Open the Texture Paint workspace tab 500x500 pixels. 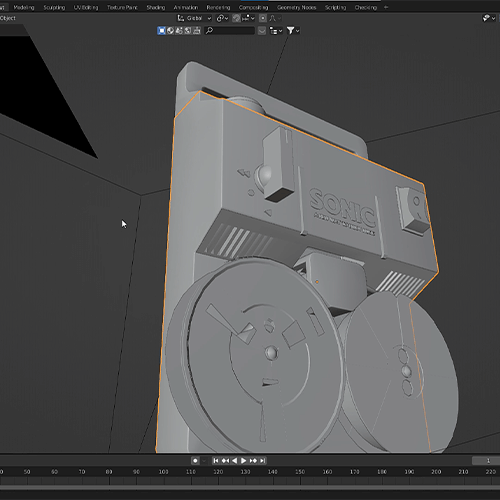[x=122, y=7]
